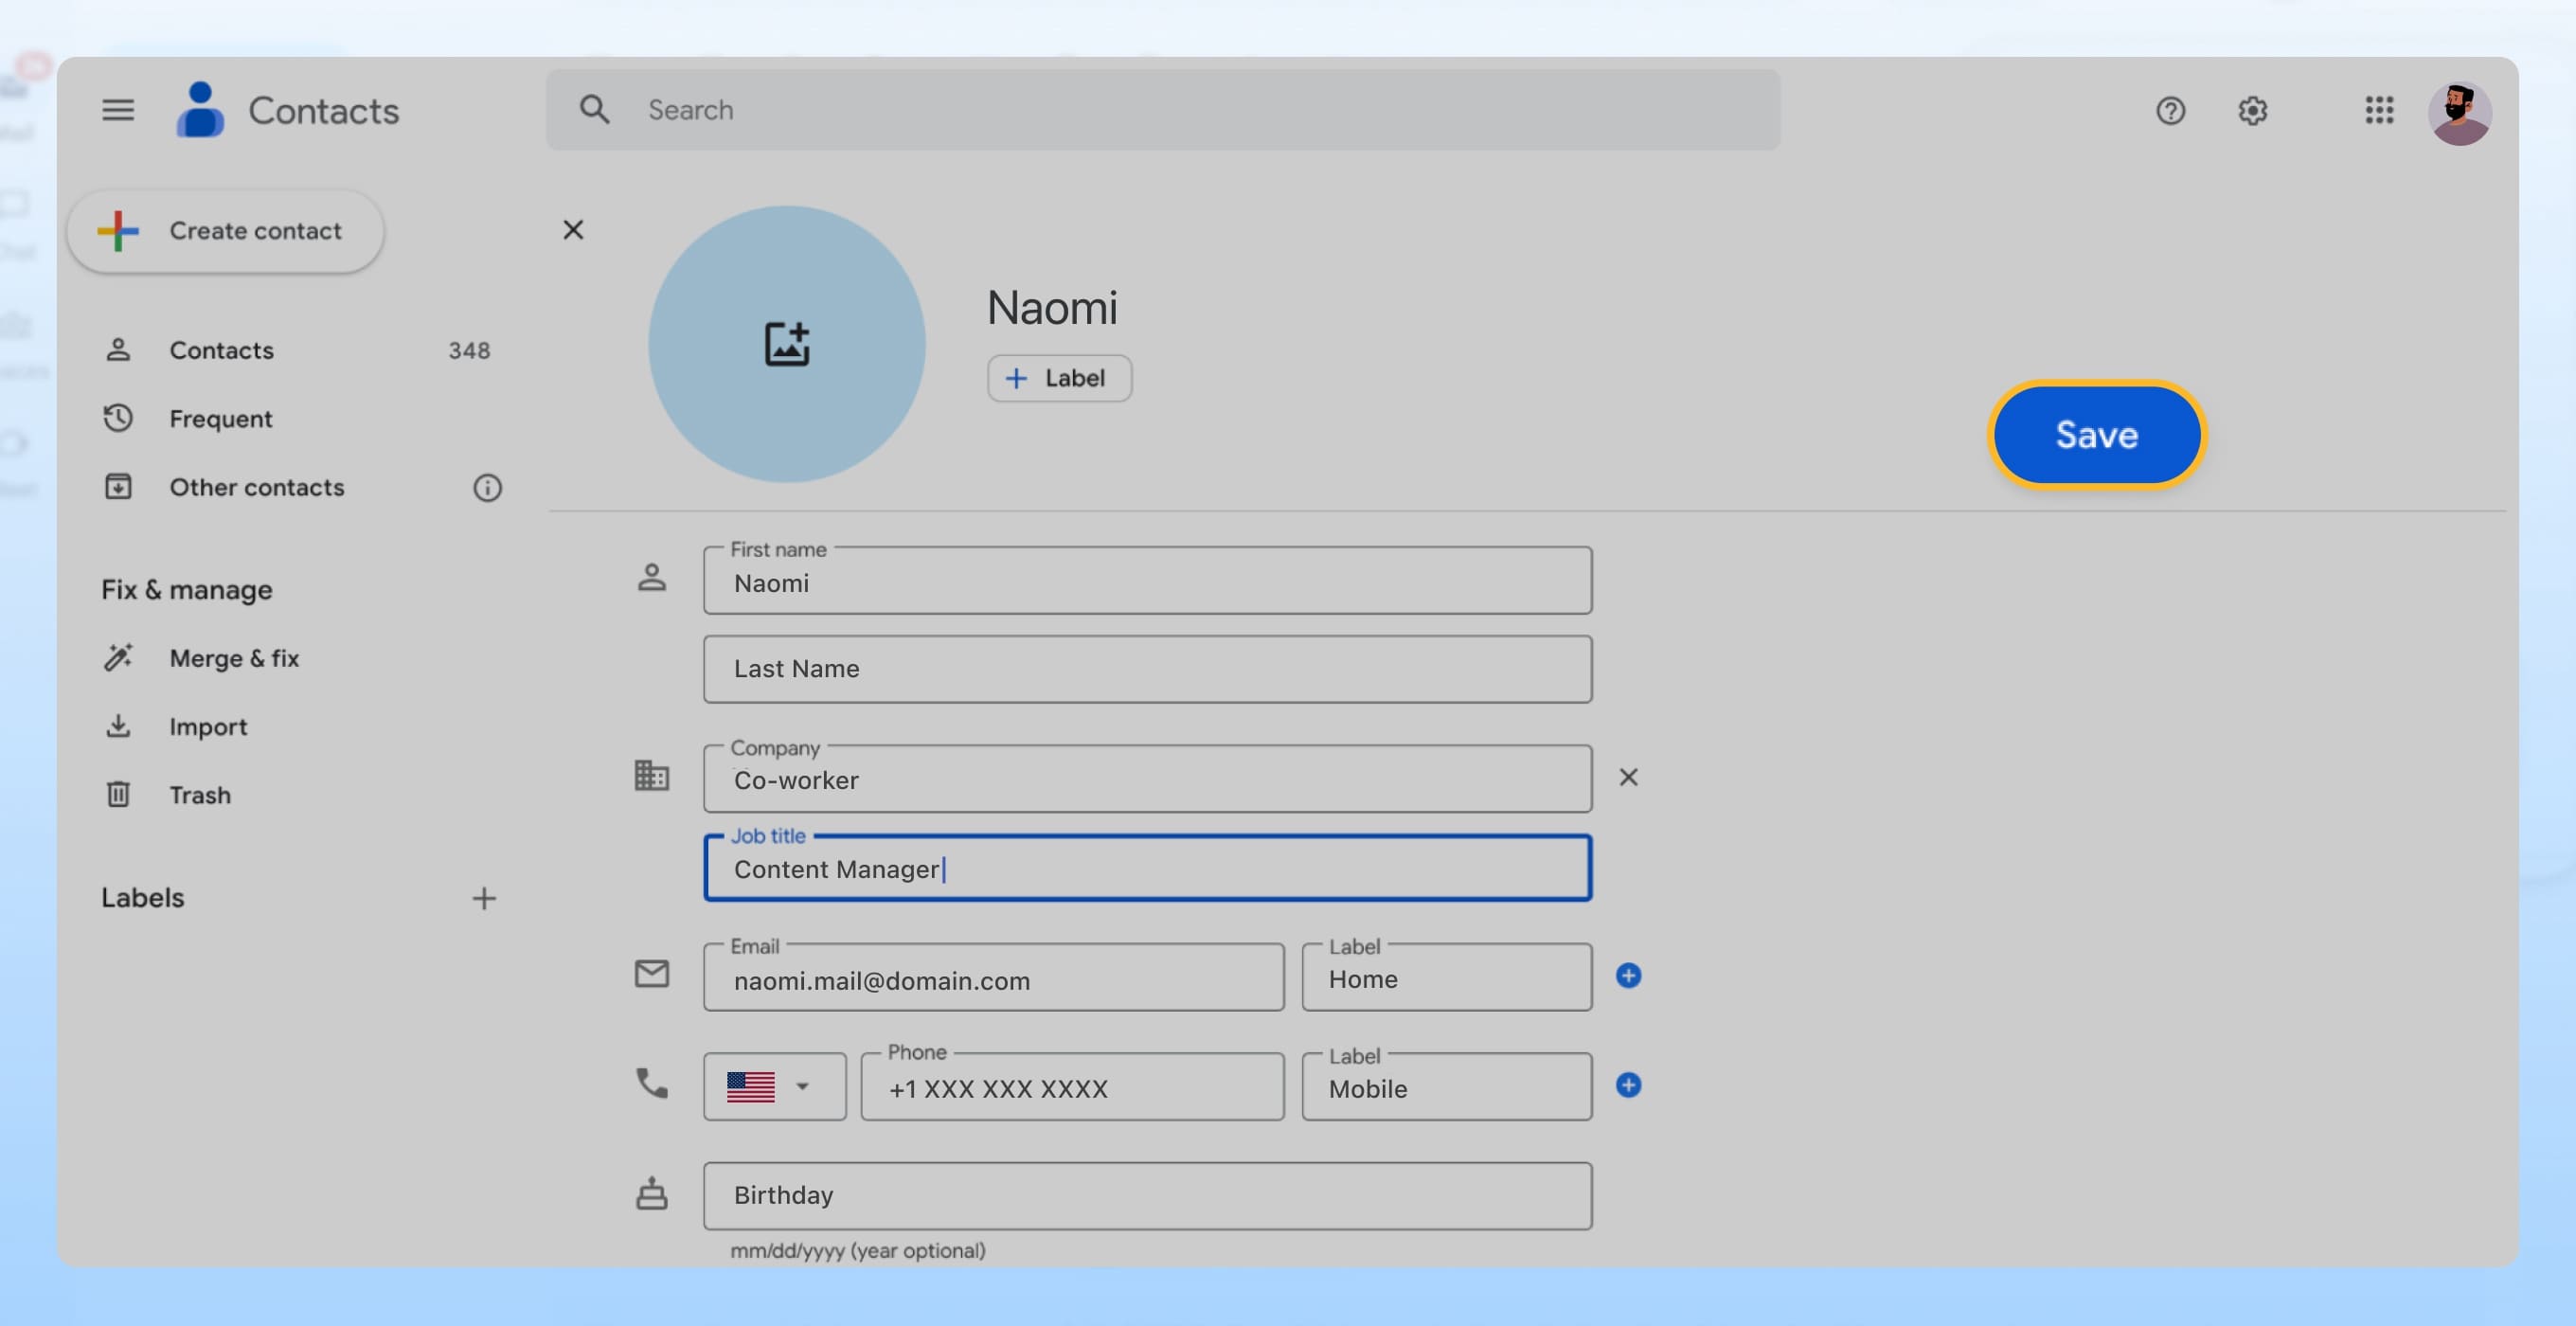This screenshot has height=1326, width=2576.
Task: Select Other contacts in the sidebar
Action: pos(256,488)
